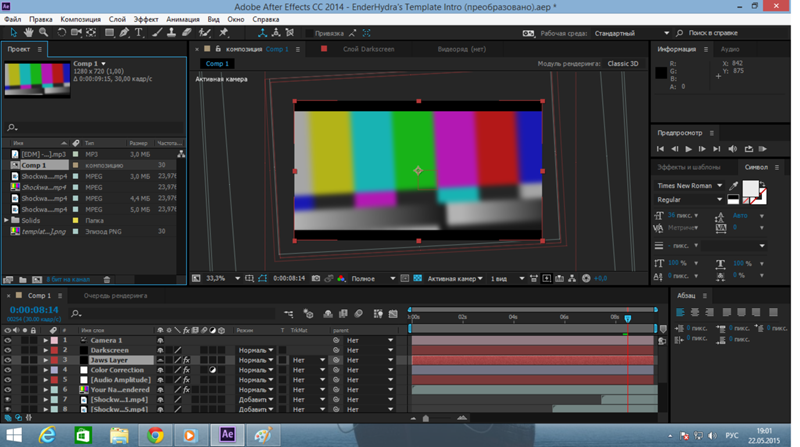Image resolution: width=800 pixels, height=447 pixels.
Task: Click the white fill color swatch
Action: tap(750, 188)
